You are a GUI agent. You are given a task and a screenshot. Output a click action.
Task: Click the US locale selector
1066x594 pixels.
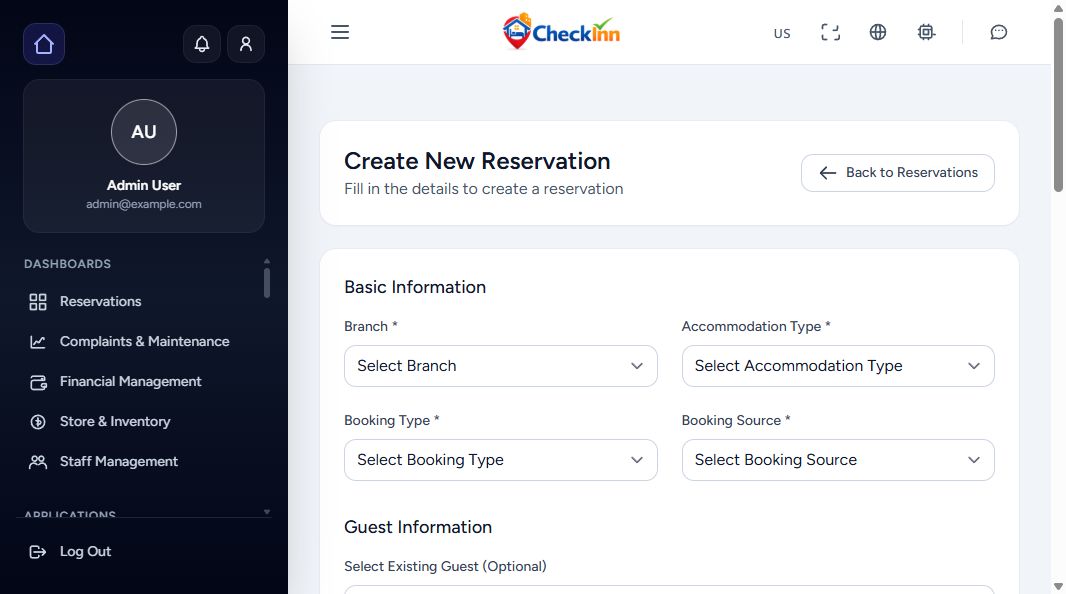(x=782, y=33)
